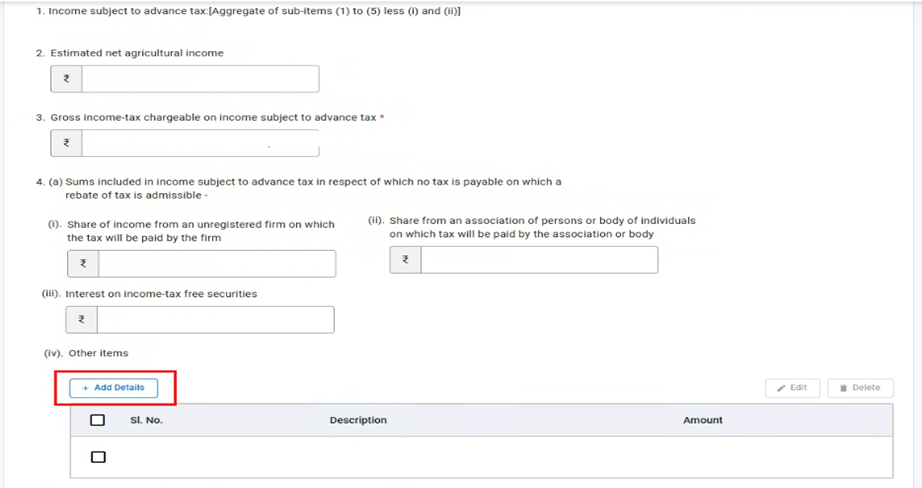Click the Amount column header

coord(702,420)
